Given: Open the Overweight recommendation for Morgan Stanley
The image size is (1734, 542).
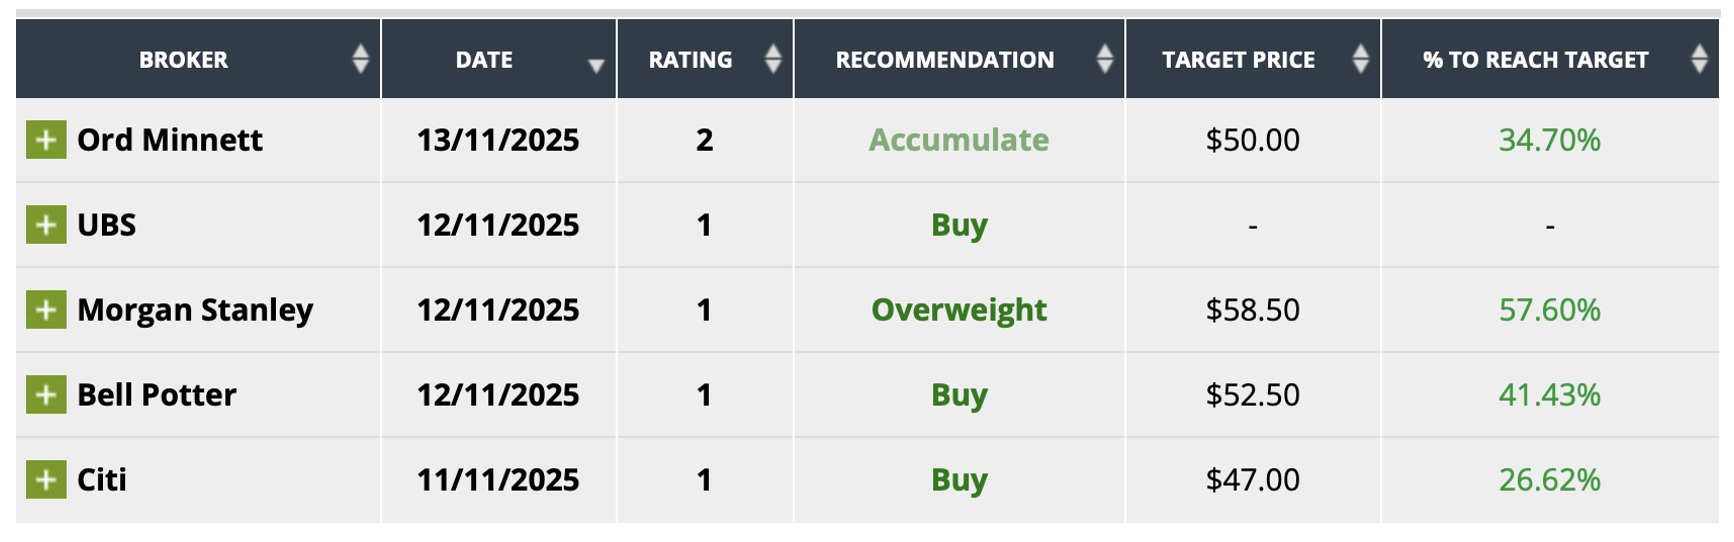Looking at the screenshot, I should click(958, 310).
